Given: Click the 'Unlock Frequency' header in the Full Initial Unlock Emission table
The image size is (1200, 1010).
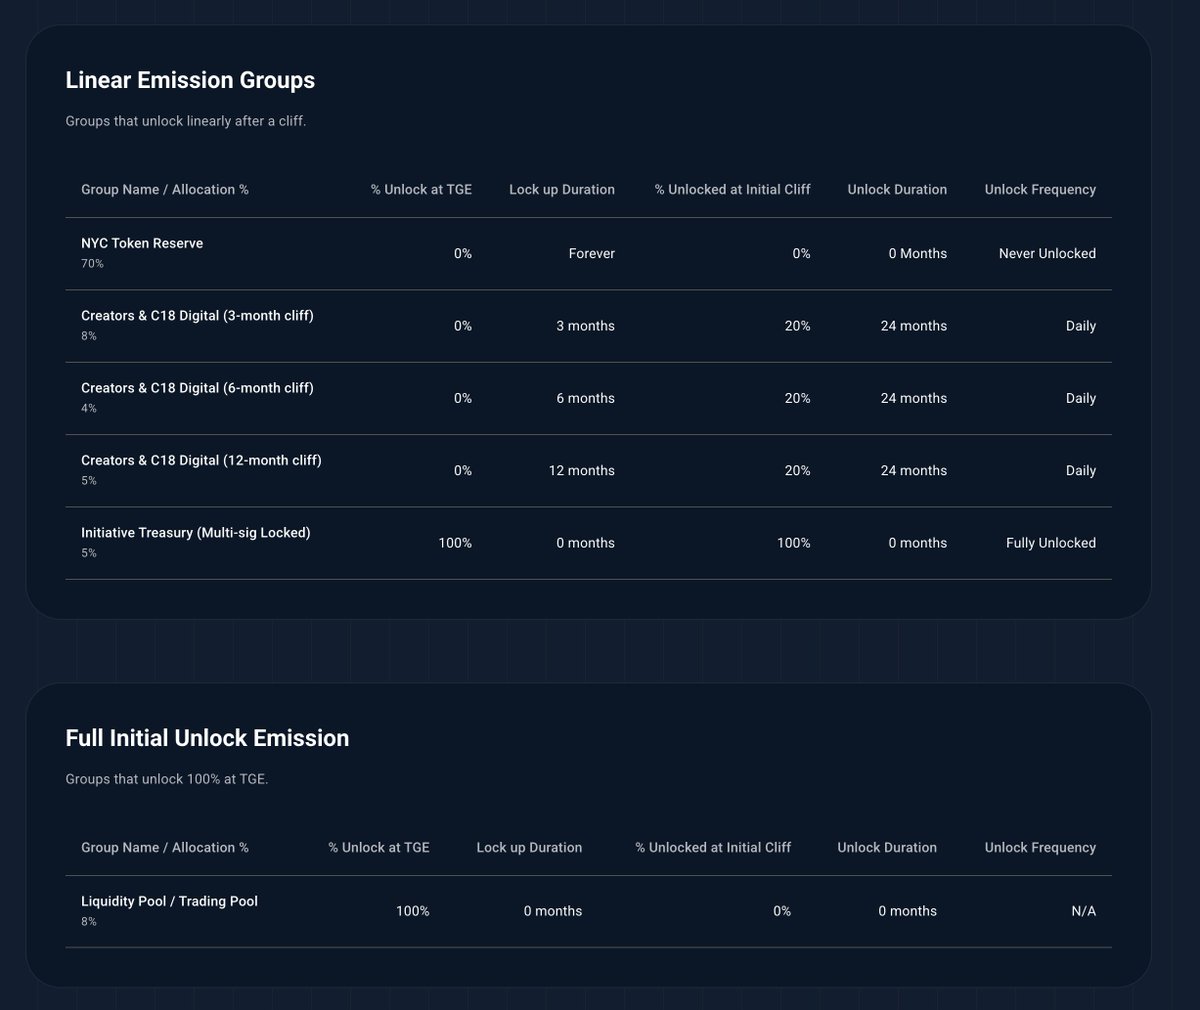Looking at the screenshot, I should [x=1040, y=847].
